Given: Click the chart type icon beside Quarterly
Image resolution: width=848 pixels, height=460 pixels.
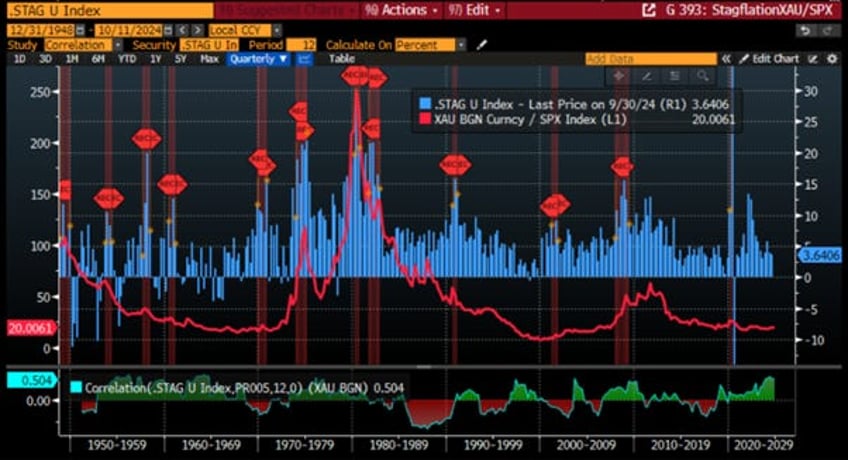Looking at the screenshot, I should 304,59.
